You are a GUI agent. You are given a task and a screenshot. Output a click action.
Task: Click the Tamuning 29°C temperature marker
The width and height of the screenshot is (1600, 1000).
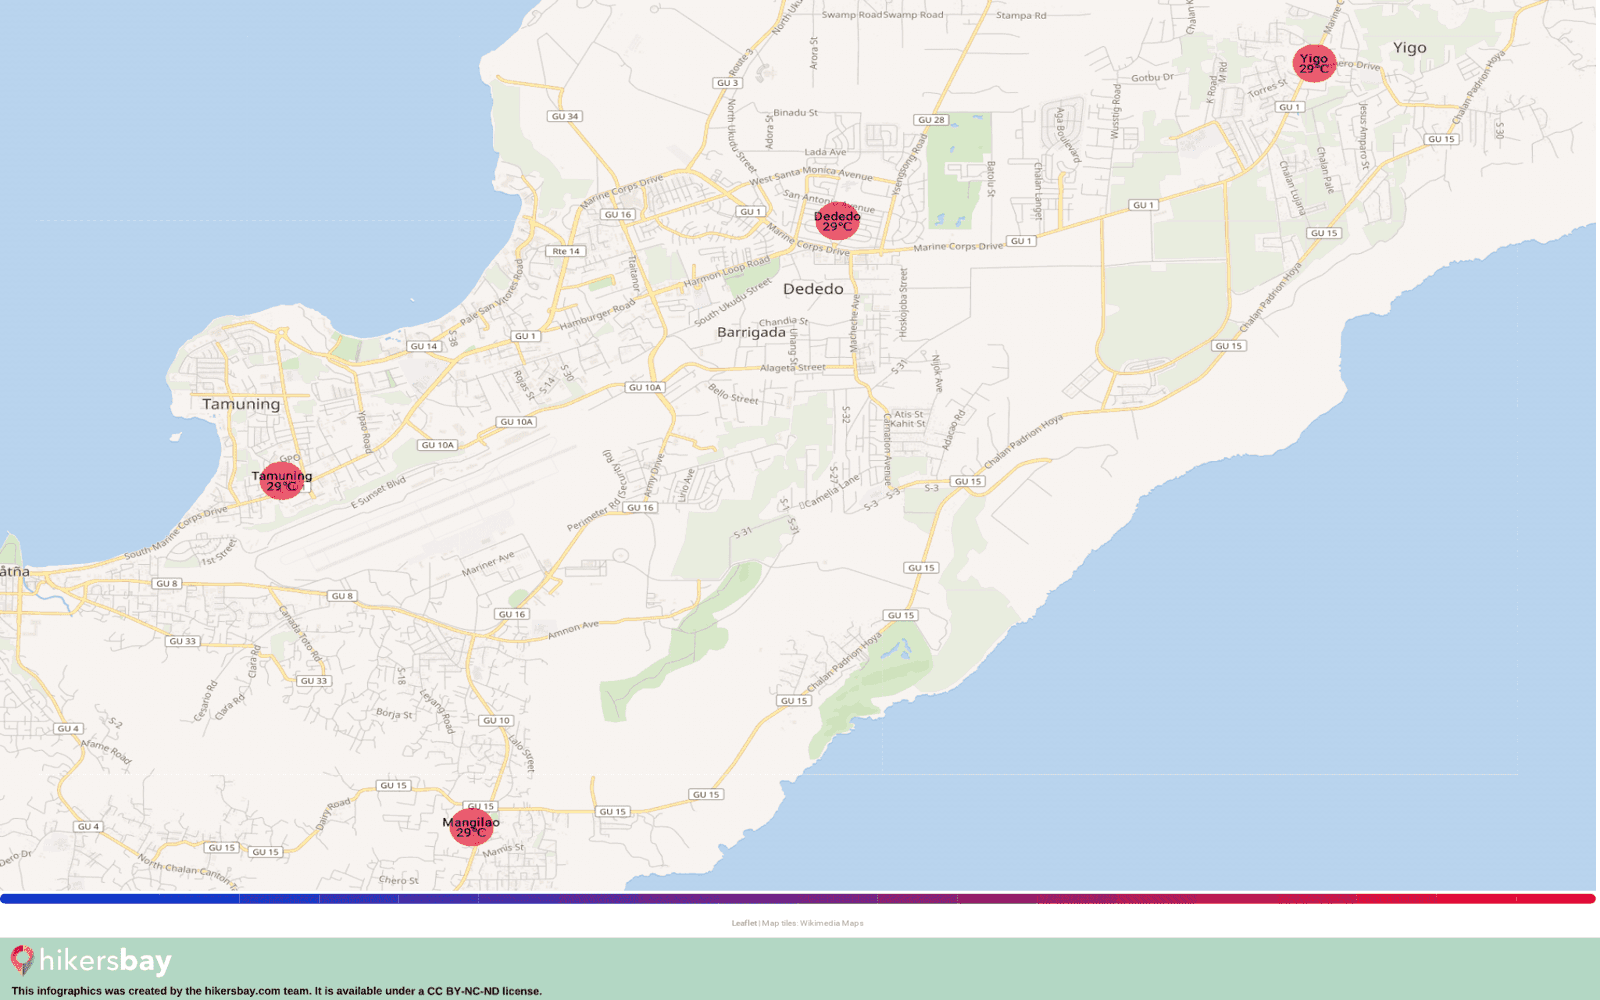281,481
